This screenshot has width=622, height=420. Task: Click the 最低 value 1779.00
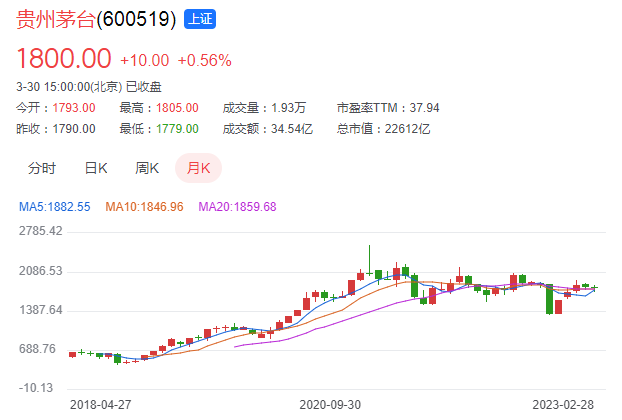(x=177, y=129)
